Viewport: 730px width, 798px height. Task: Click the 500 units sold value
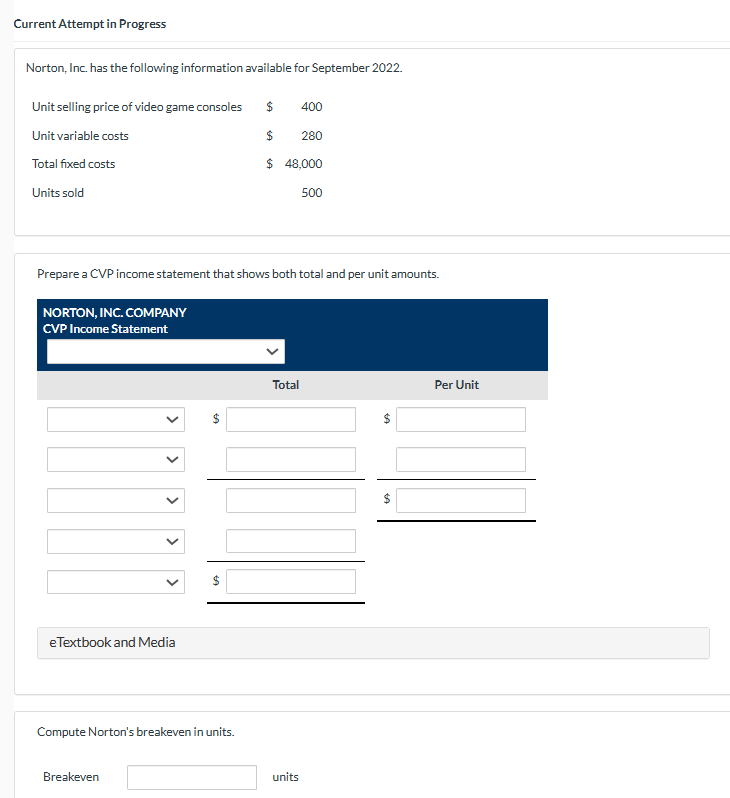point(312,193)
